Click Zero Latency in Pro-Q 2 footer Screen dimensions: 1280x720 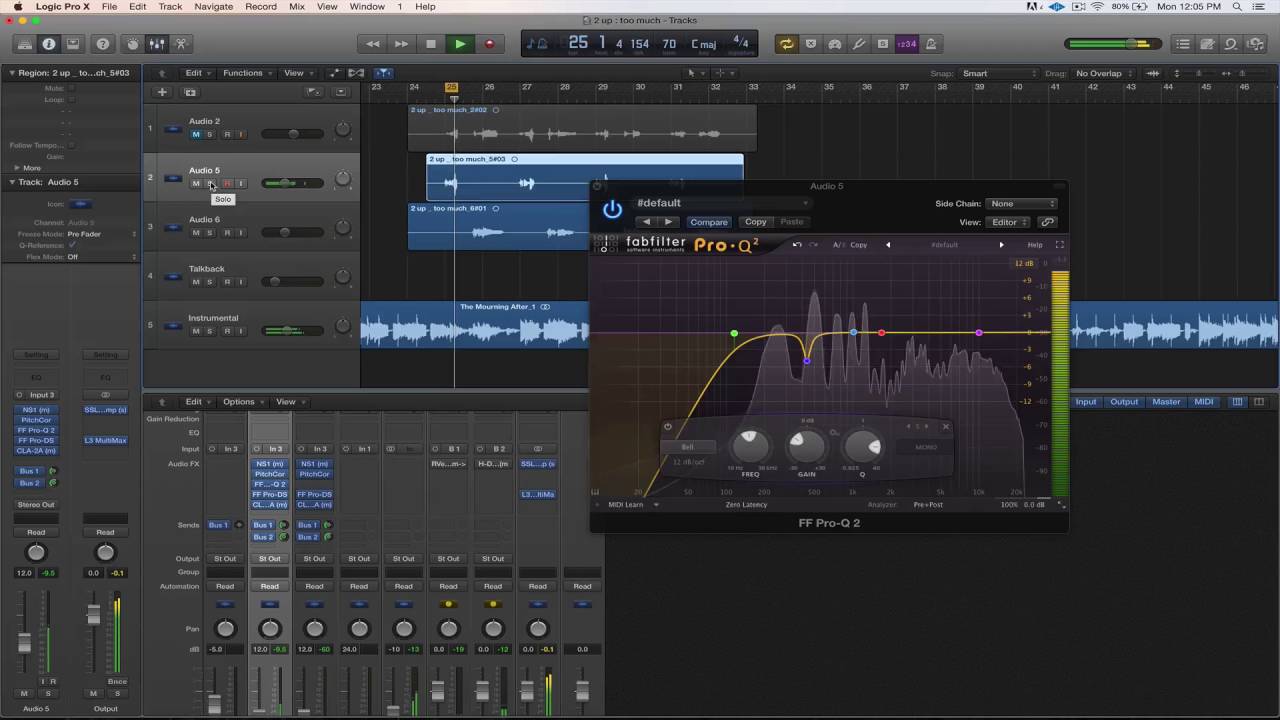746,505
